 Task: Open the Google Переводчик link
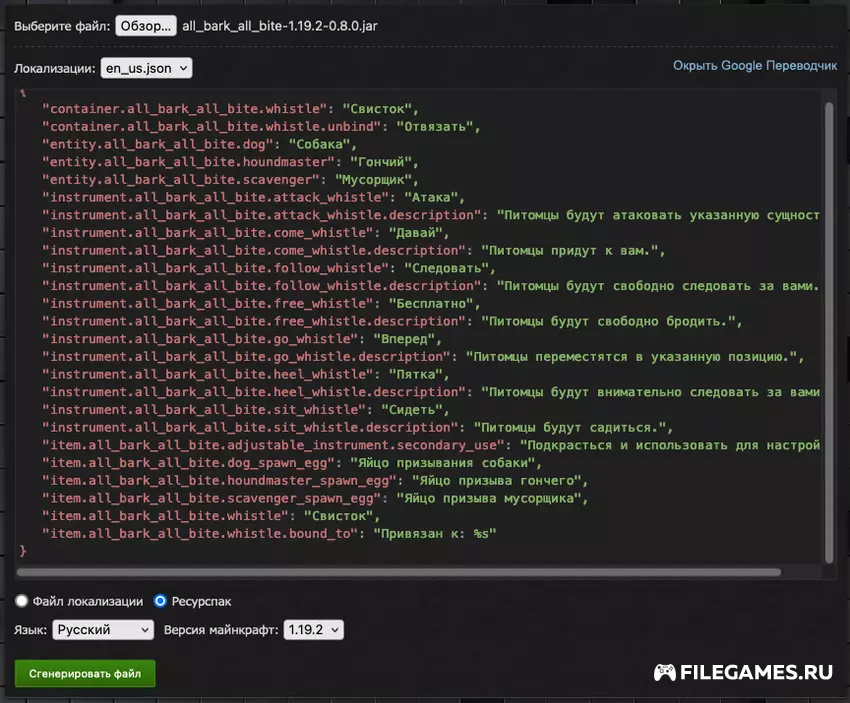click(x=755, y=65)
